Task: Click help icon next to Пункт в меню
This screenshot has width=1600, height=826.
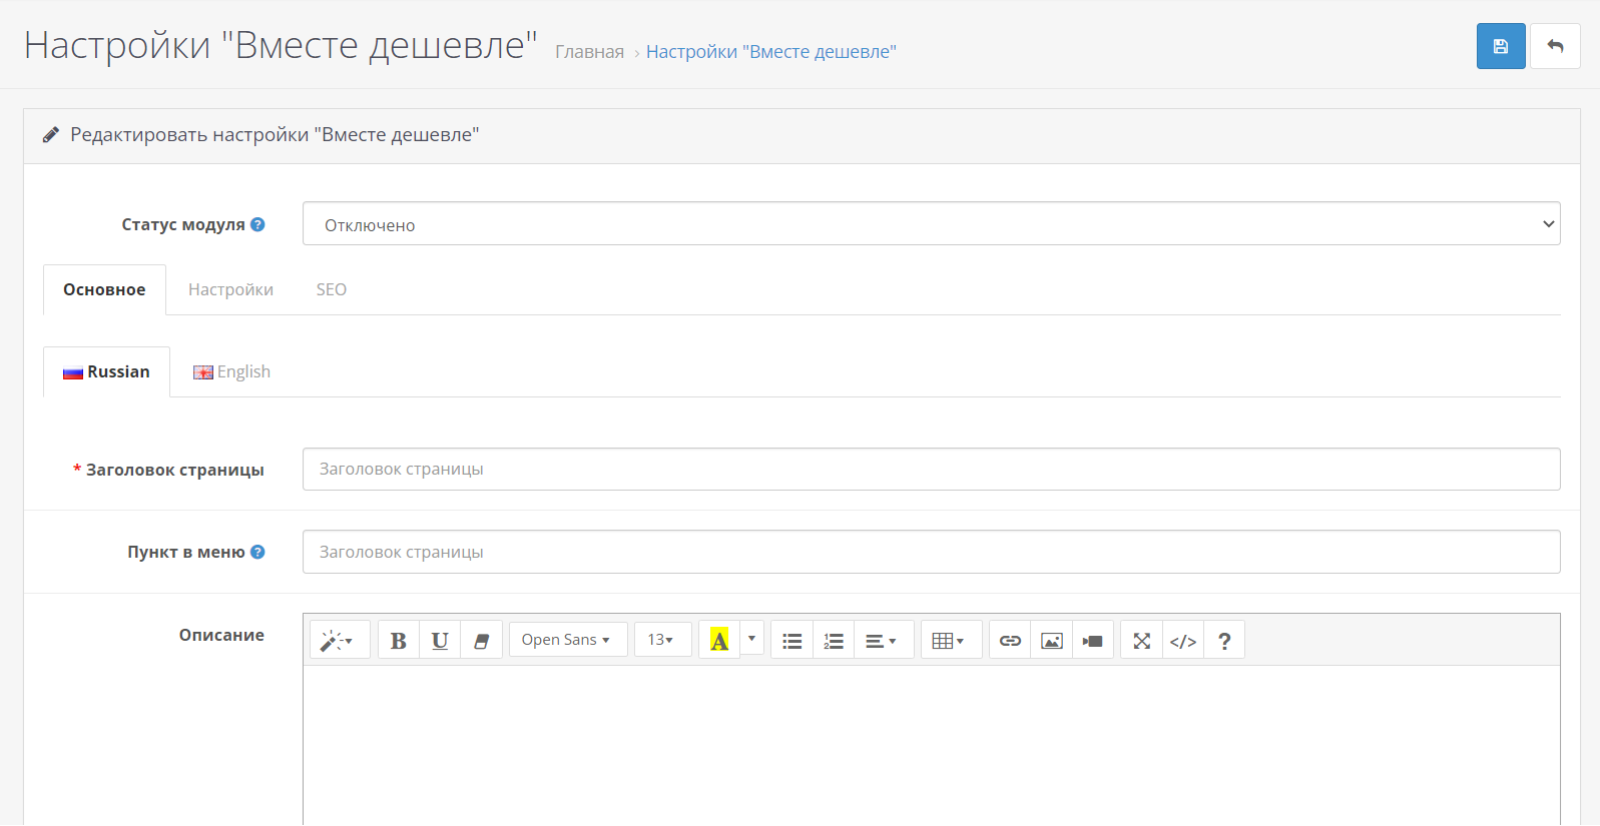Action: [258, 552]
